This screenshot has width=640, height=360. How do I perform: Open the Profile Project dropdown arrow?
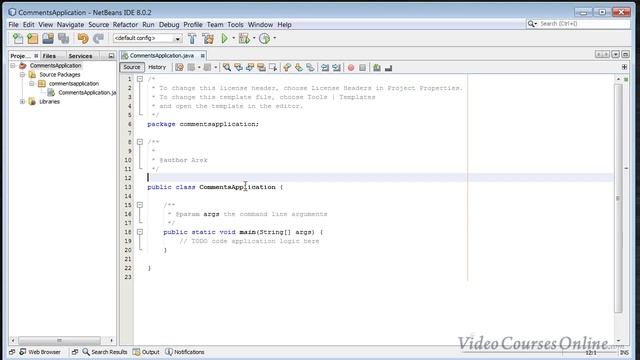[275, 38]
